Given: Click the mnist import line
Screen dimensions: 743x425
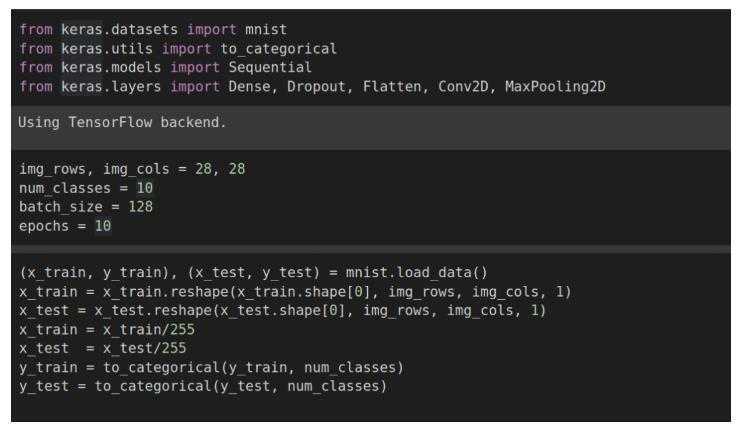Looking at the screenshot, I should pos(153,29).
